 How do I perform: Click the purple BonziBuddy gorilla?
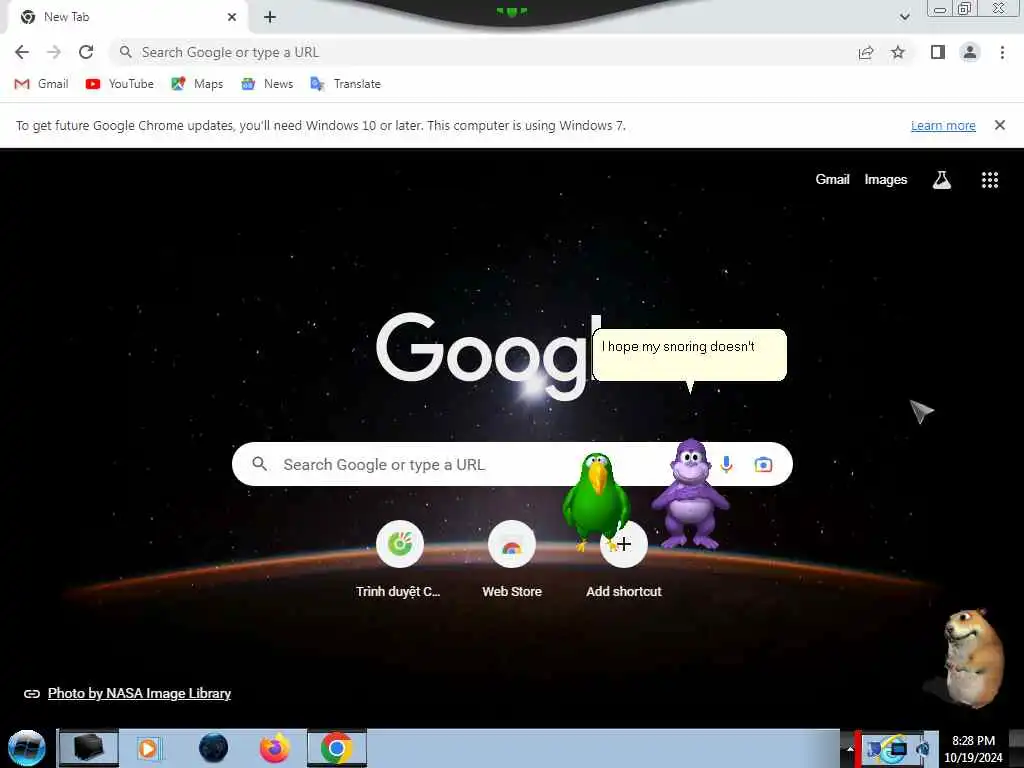690,495
